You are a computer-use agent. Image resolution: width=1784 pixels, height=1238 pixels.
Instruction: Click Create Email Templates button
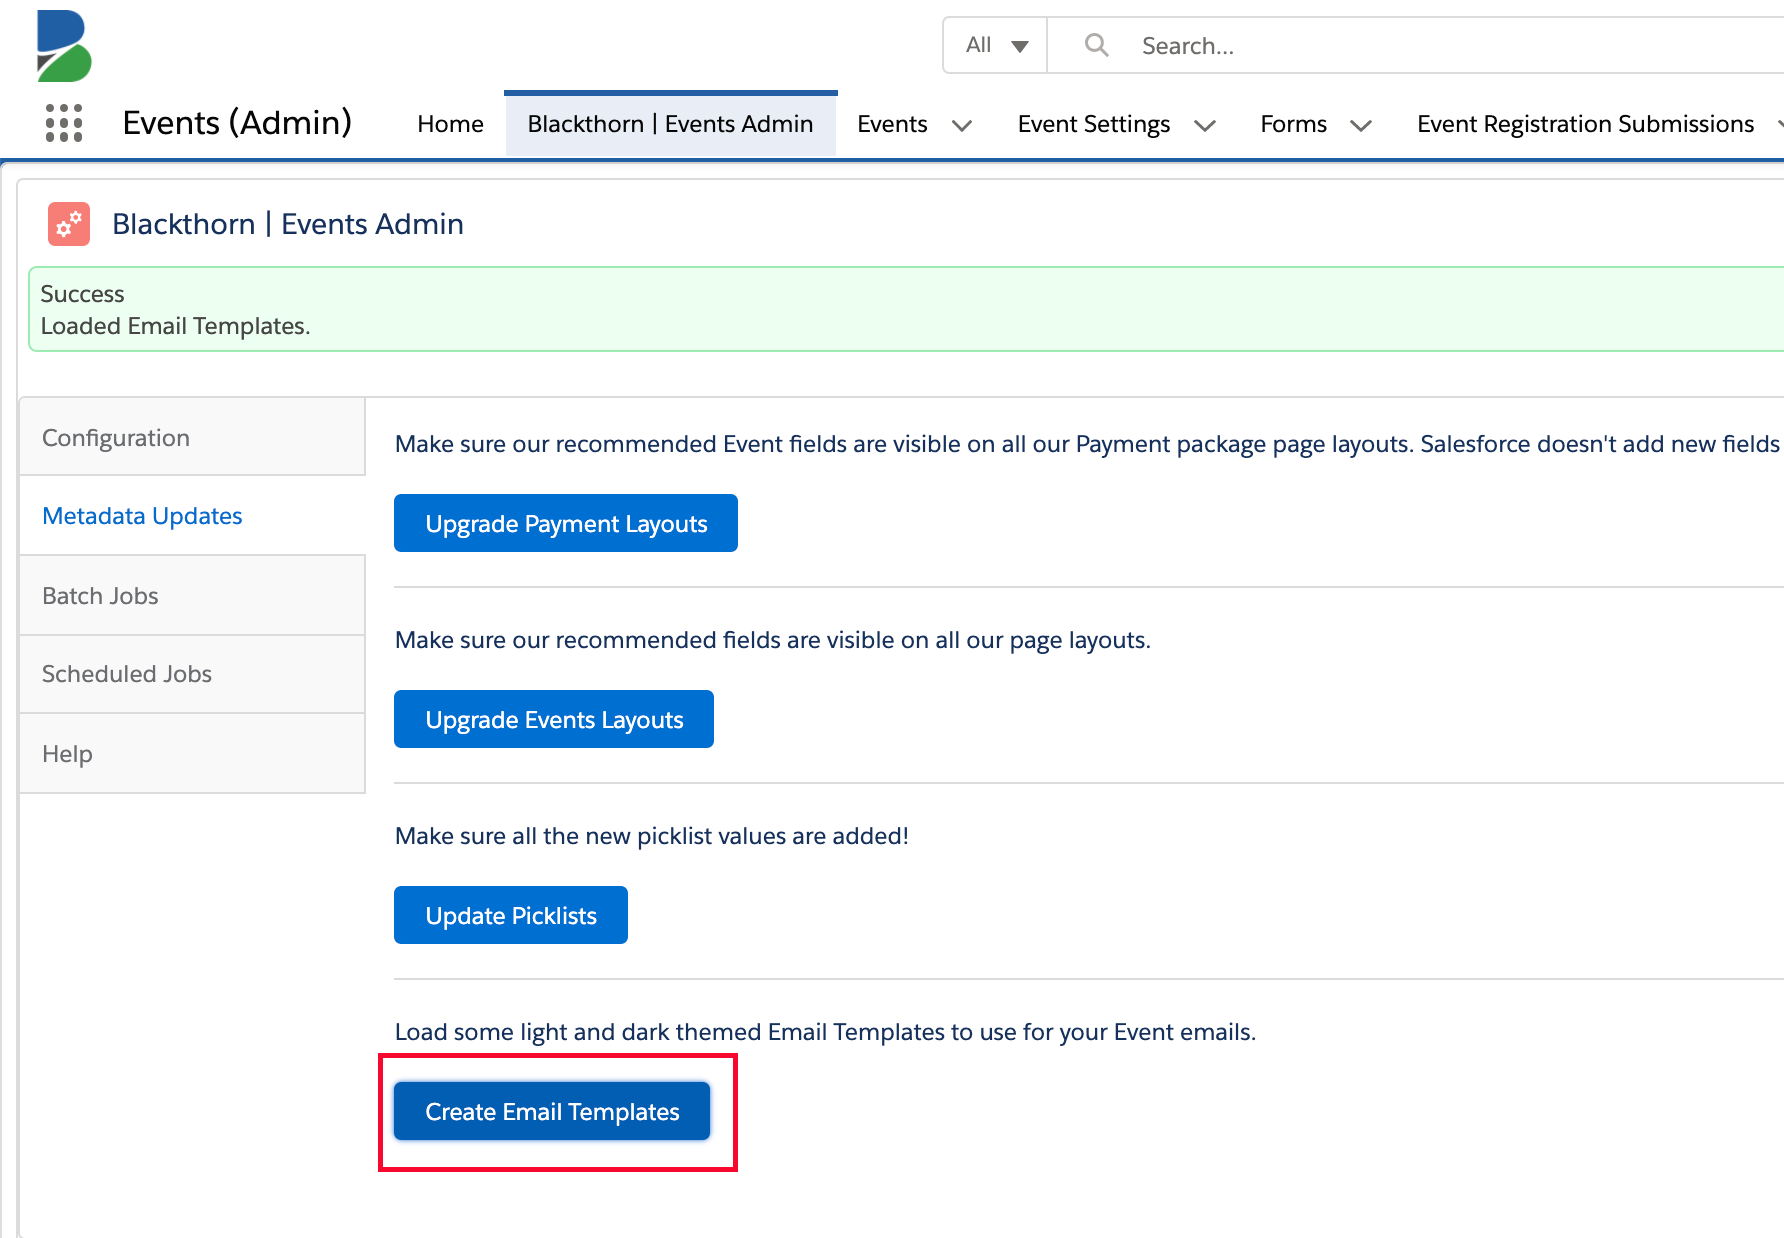[552, 1111]
